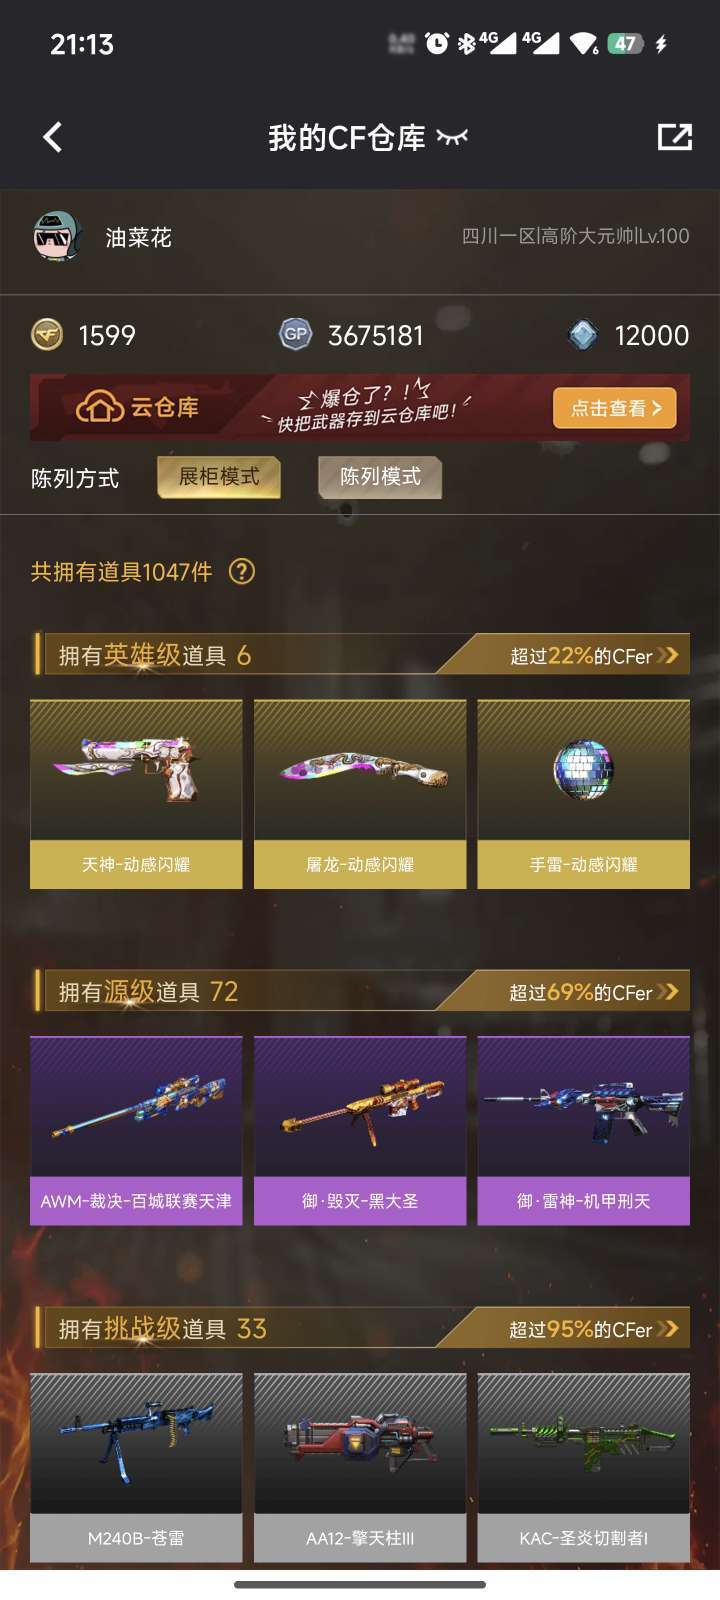Screen dimensions: 720x1600
Task: Switch to 展柜模式 display mode
Action: pos(219,477)
